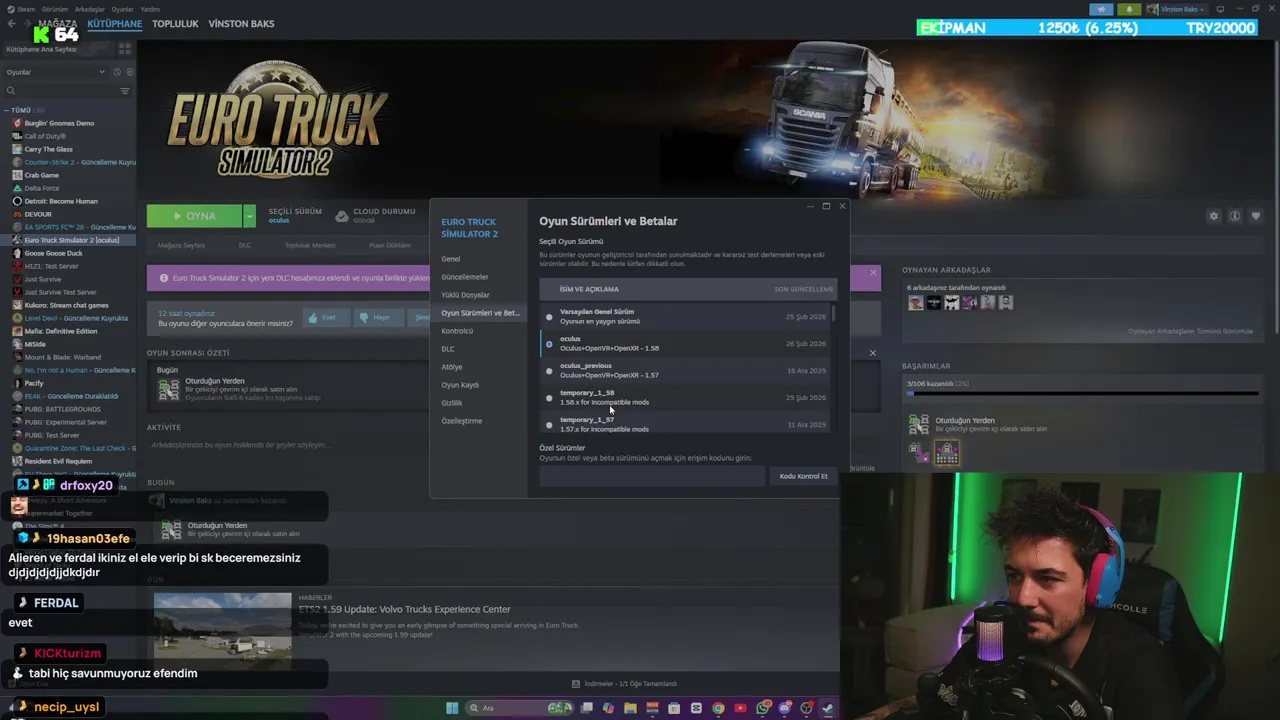This screenshot has height=720, width=1280.
Task: Open the Arkadaşlar menu in top bar
Action: (x=89, y=9)
